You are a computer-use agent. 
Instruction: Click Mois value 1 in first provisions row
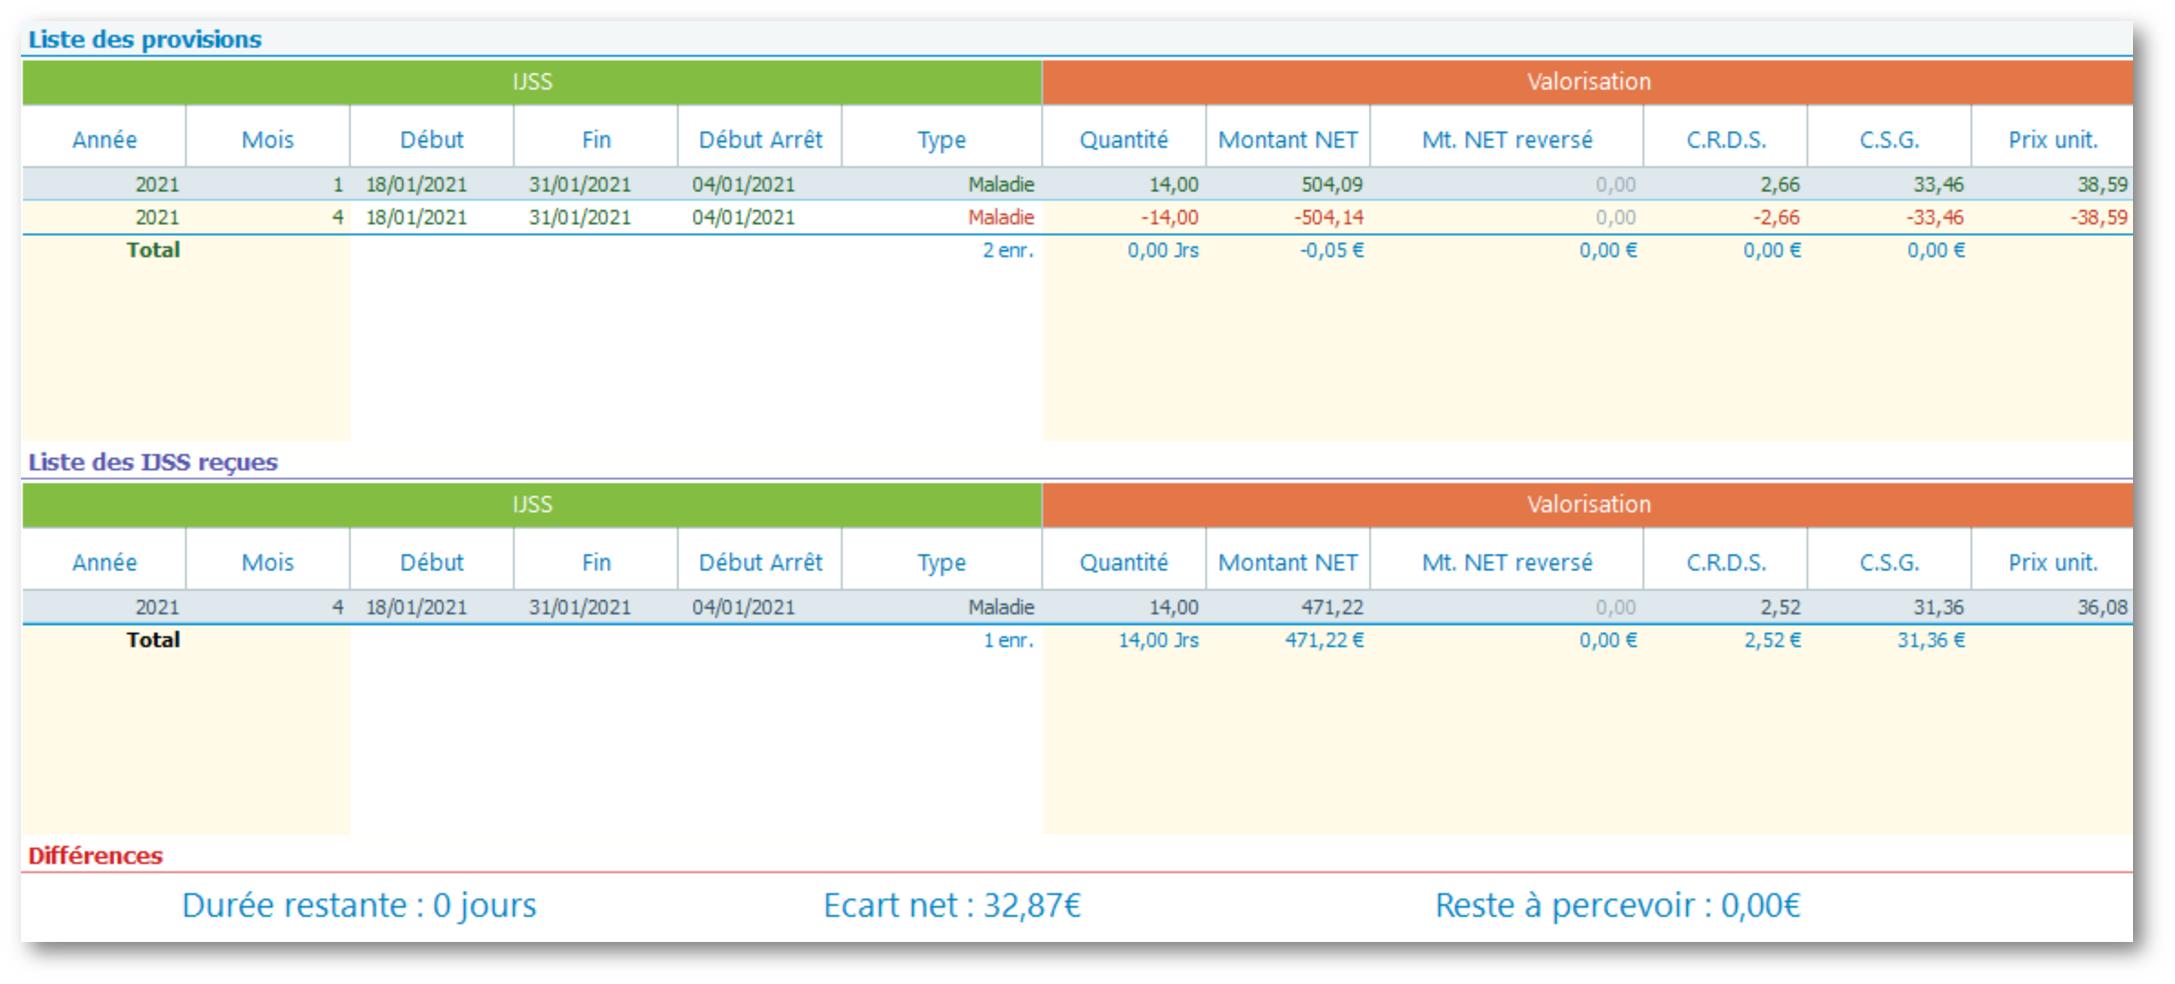(x=338, y=185)
